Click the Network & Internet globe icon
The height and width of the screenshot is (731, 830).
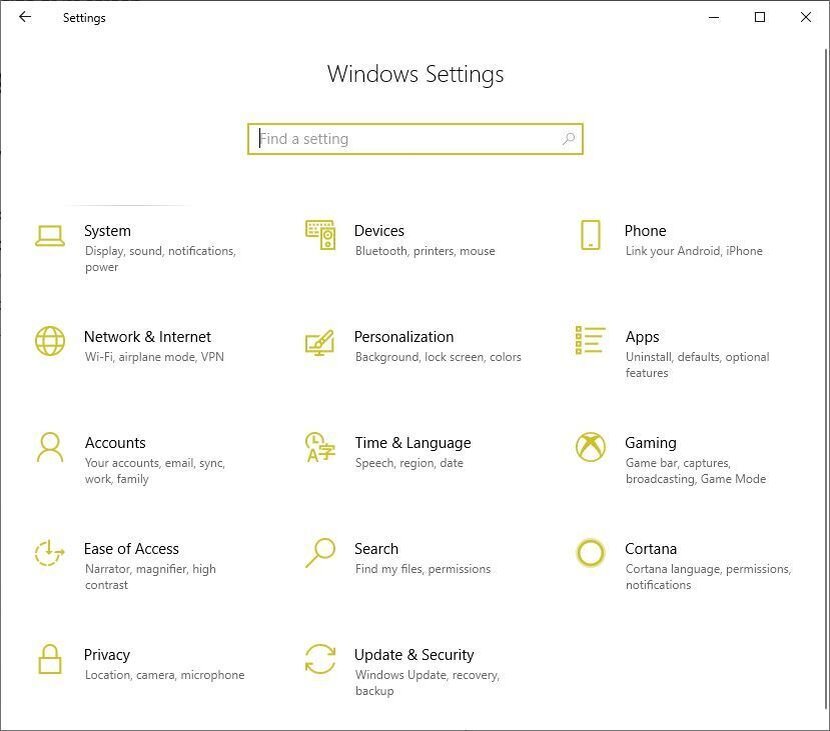point(50,341)
